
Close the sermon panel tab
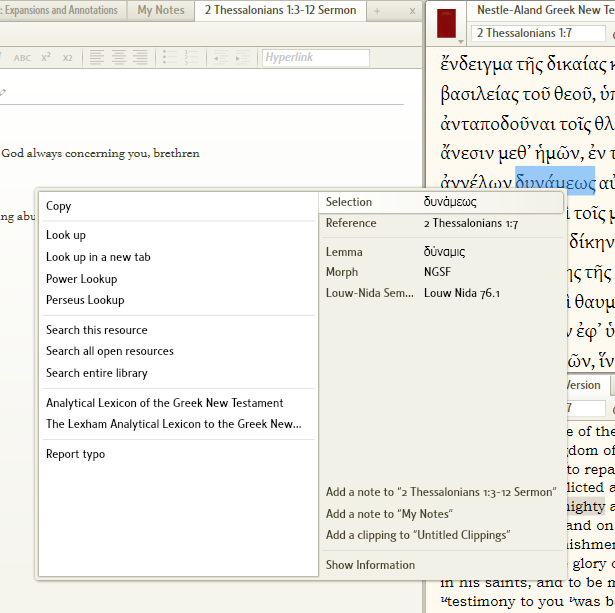click(412, 11)
